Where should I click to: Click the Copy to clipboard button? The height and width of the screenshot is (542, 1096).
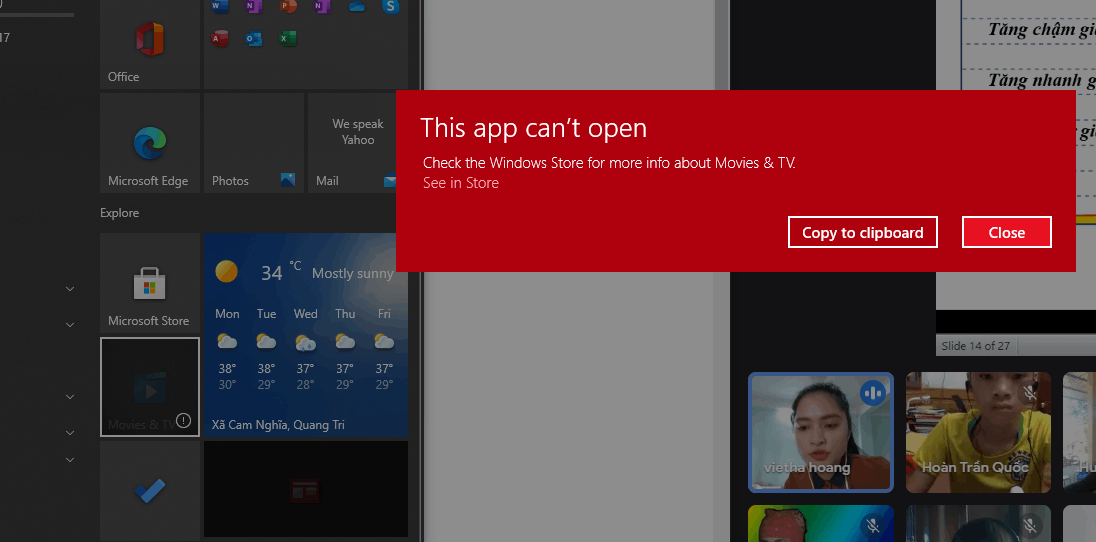point(863,232)
